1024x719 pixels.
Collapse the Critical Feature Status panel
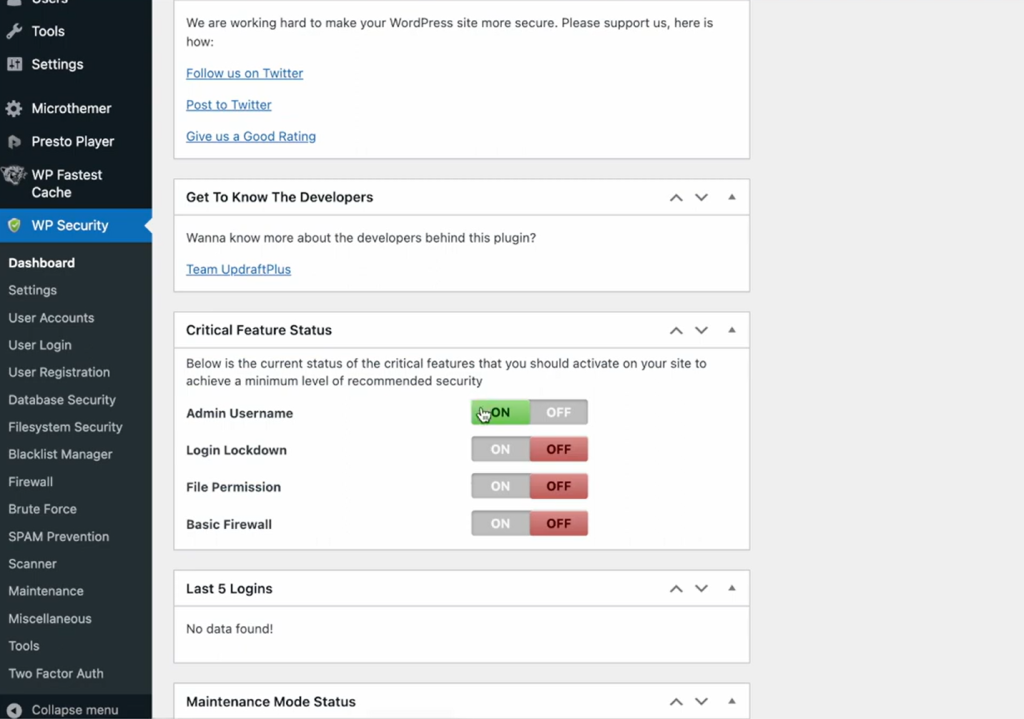coord(732,330)
